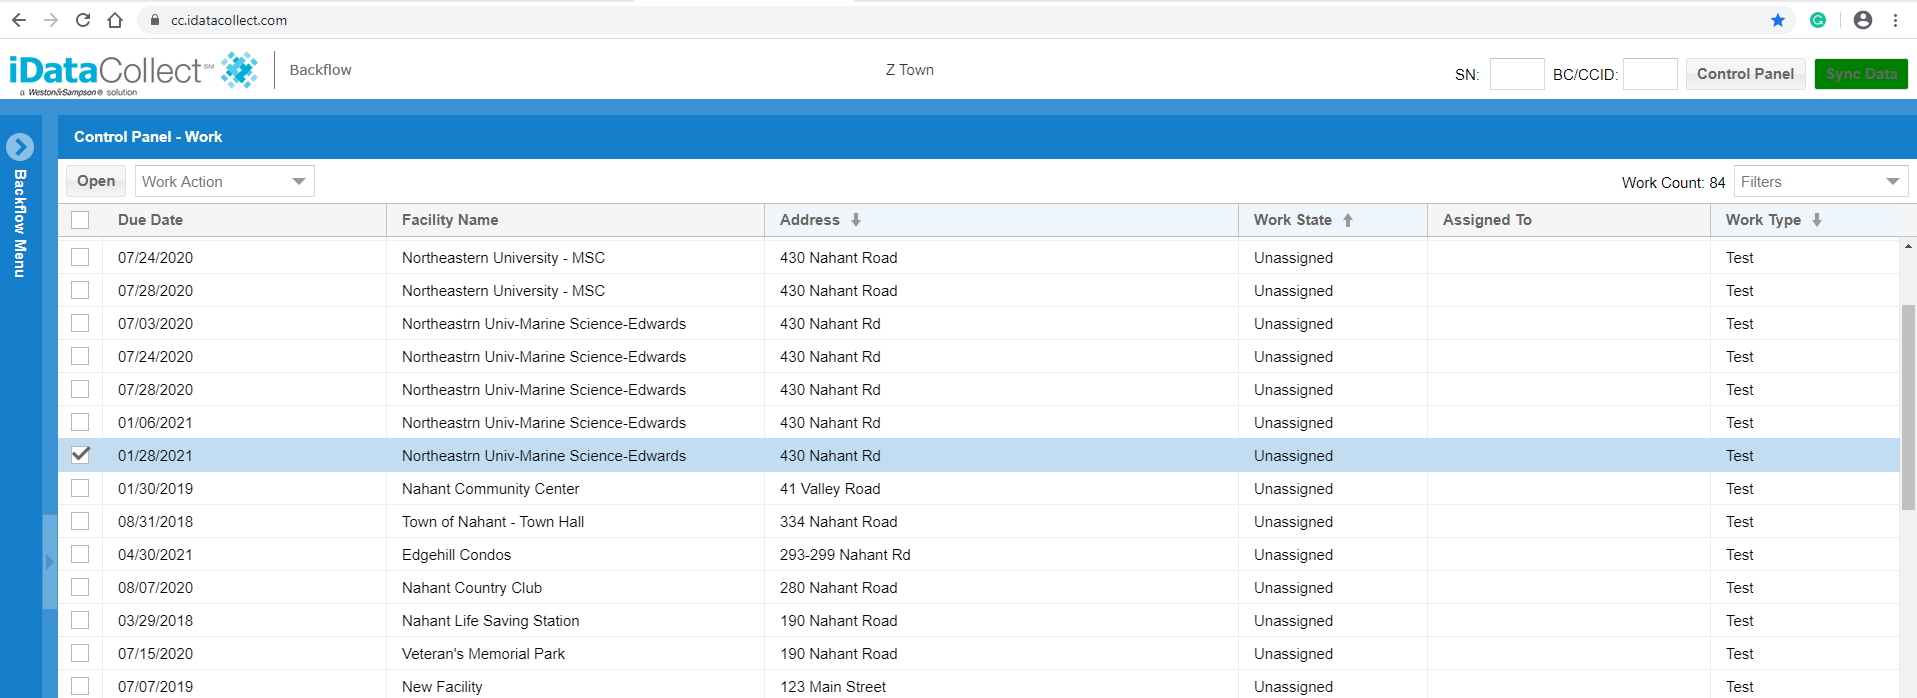Click the sidebar collapse handle triangle
The height and width of the screenshot is (698, 1917).
(49, 562)
